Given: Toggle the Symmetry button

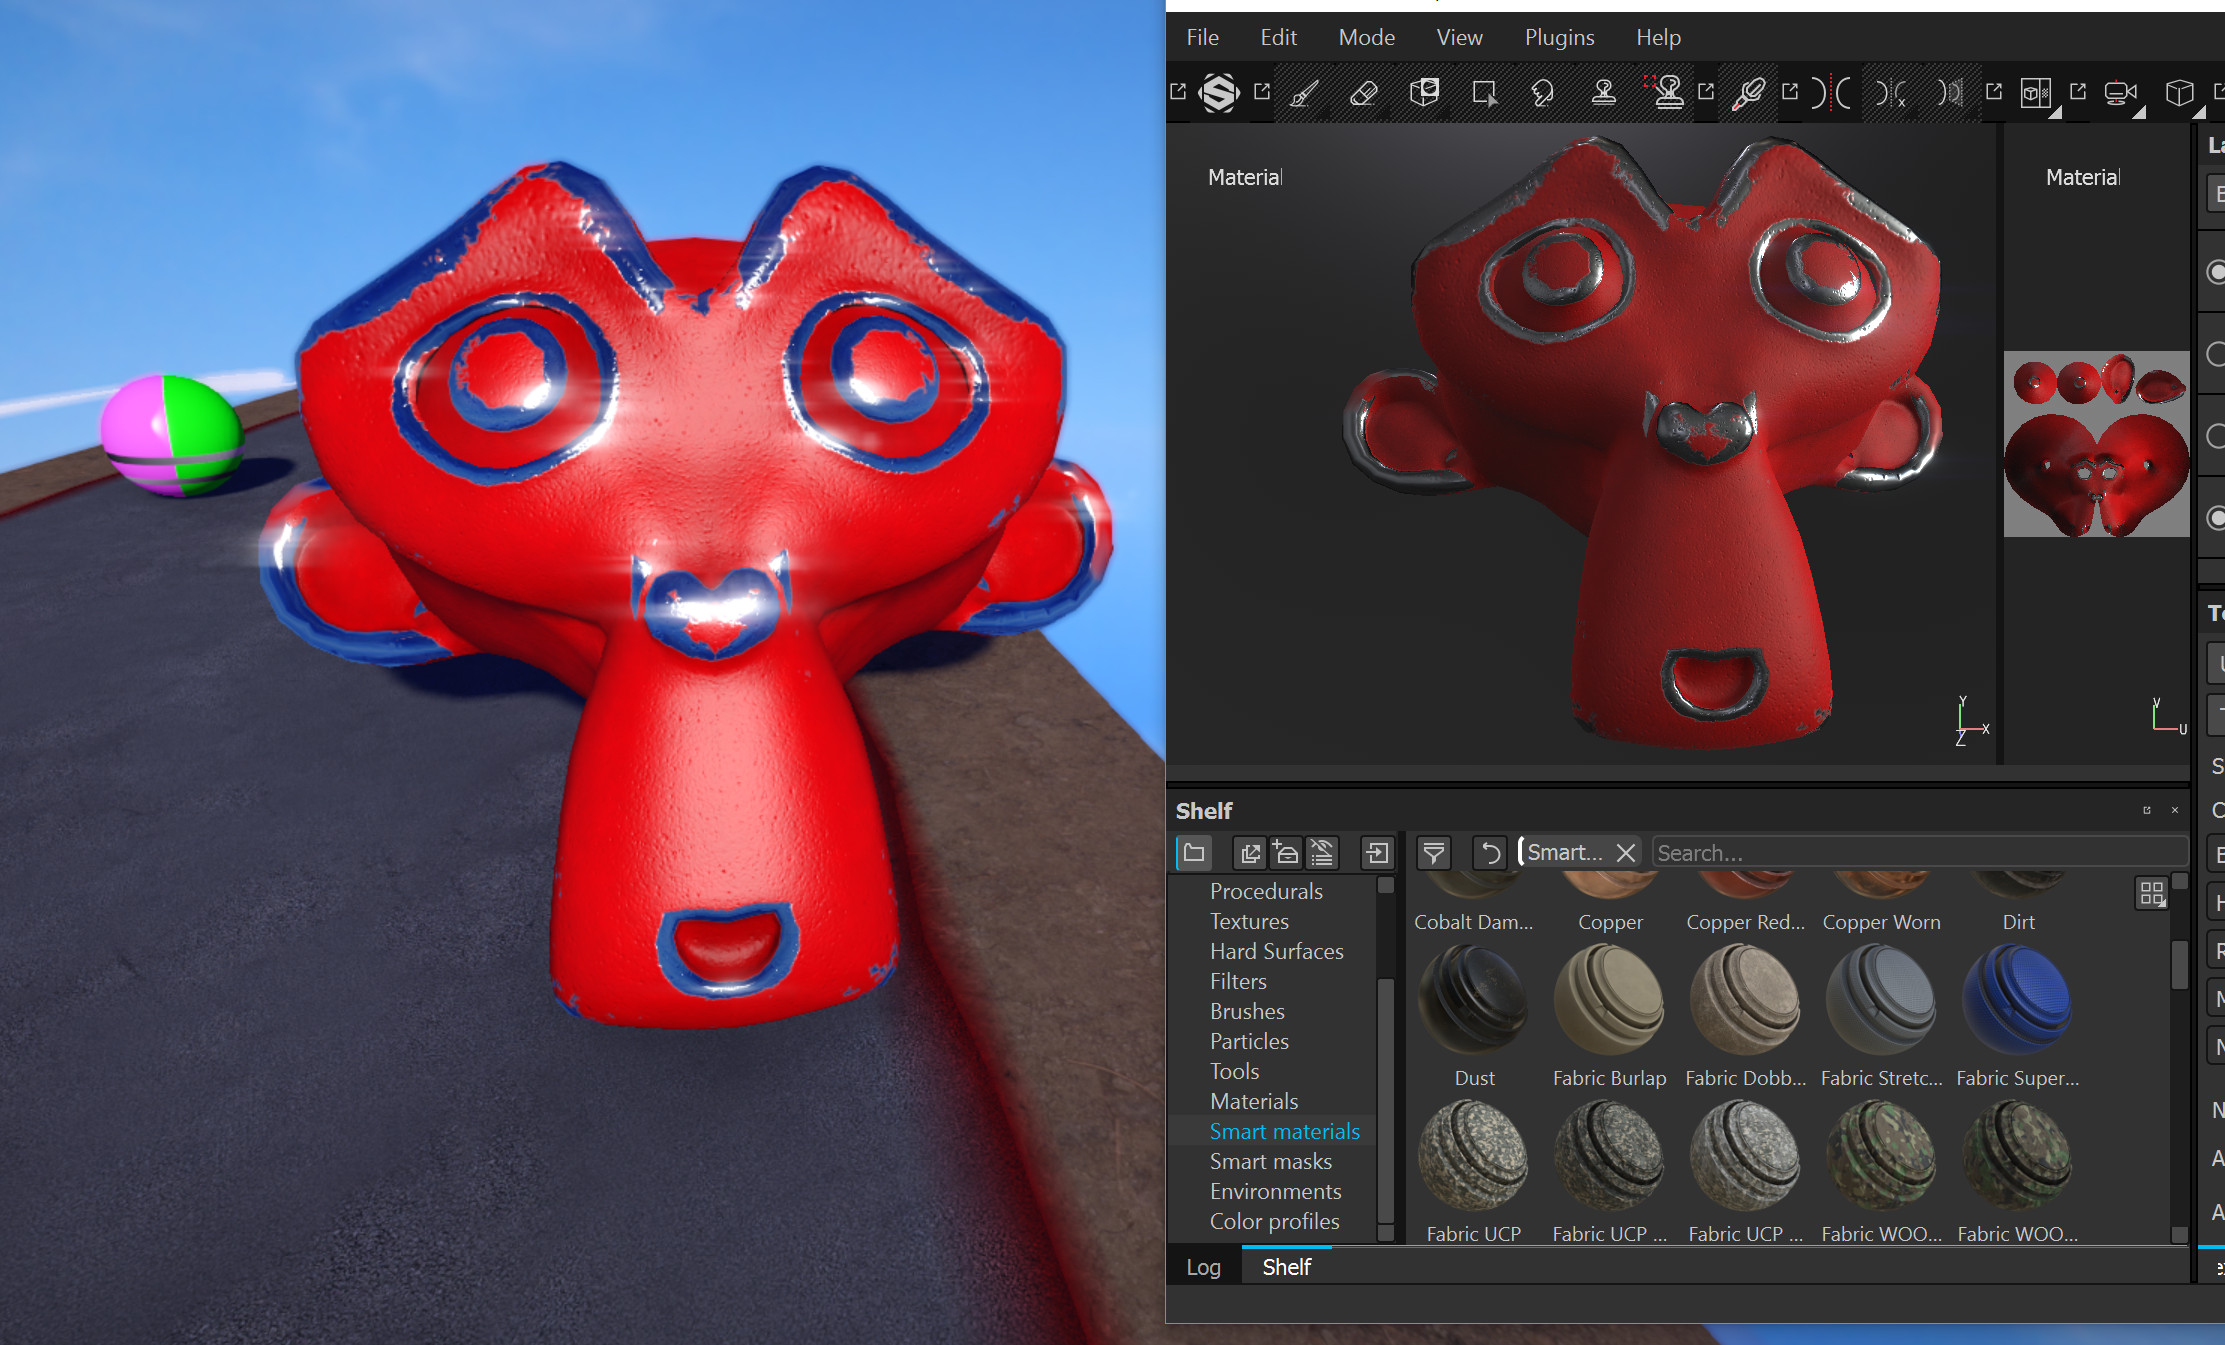Looking at the screenshot, I should point(1832,94).
